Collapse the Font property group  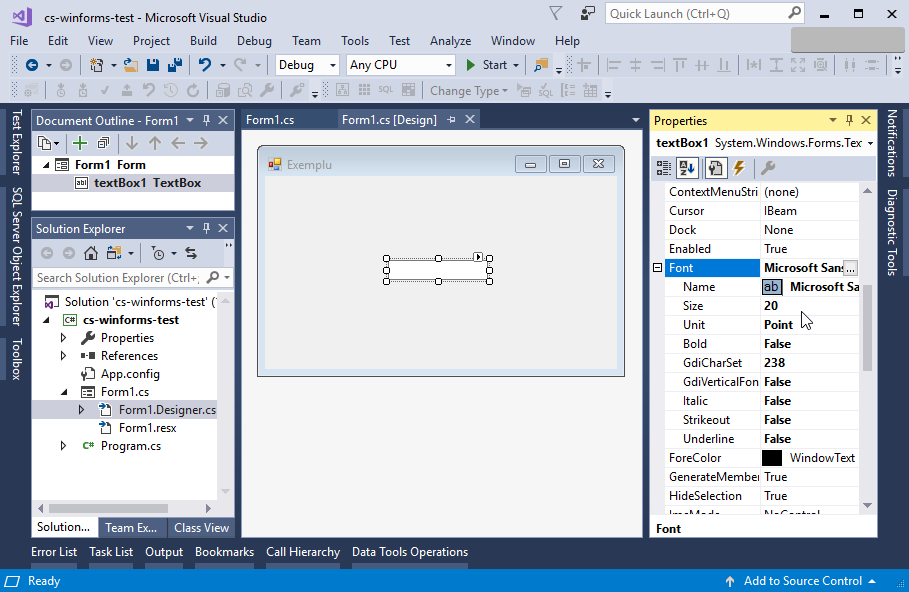tap(657, 268)
